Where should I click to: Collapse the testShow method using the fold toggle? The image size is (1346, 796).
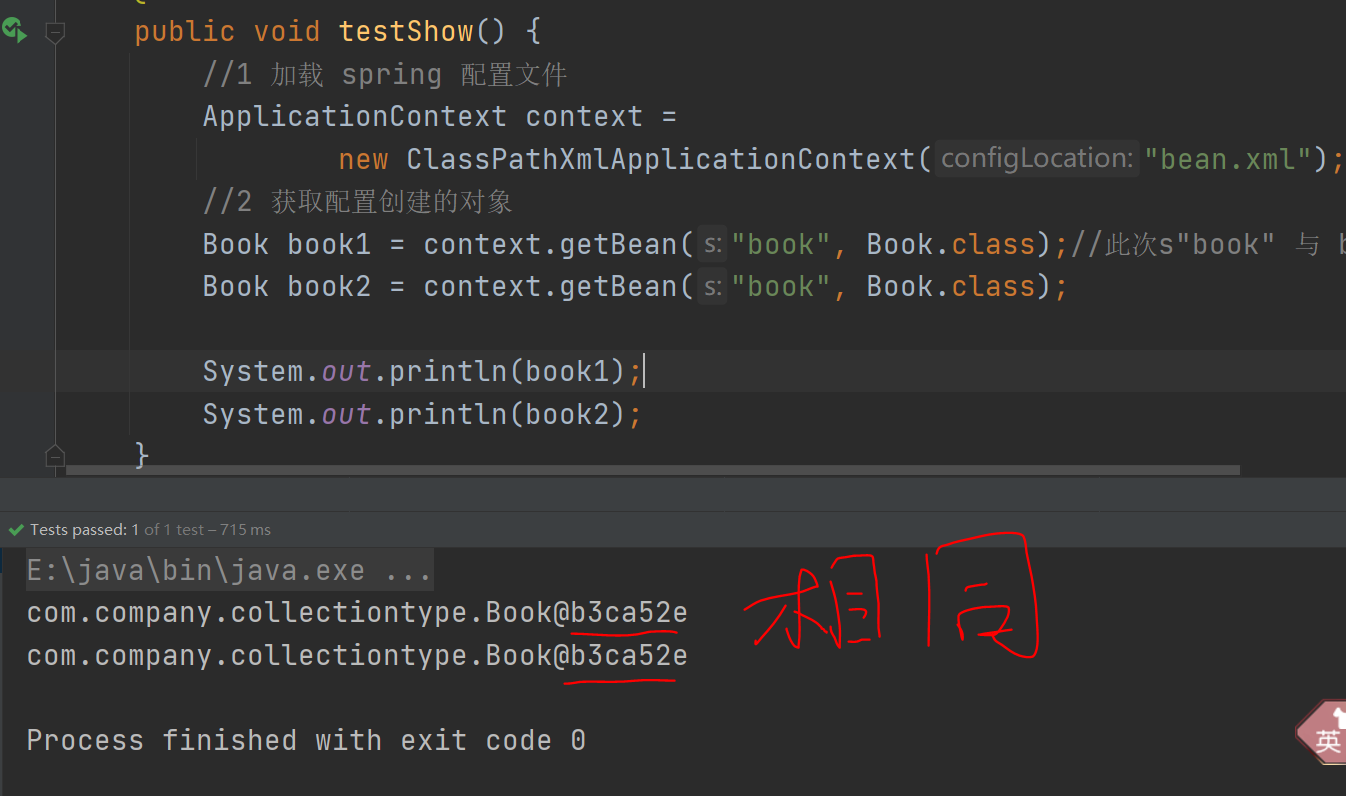[55, 33]
